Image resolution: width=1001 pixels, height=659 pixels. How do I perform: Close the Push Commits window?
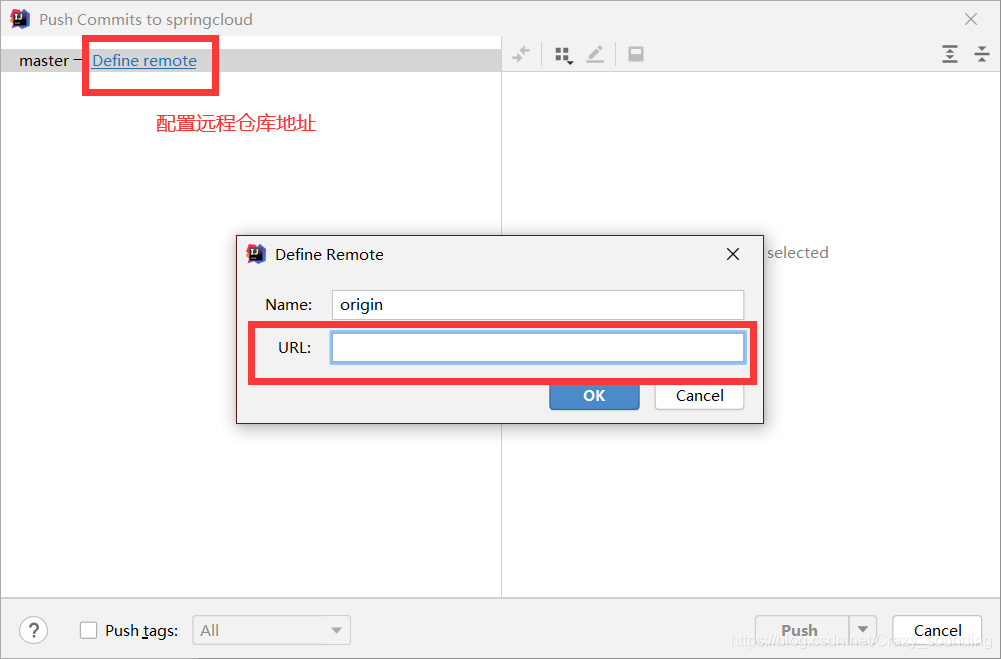point(971,19)
